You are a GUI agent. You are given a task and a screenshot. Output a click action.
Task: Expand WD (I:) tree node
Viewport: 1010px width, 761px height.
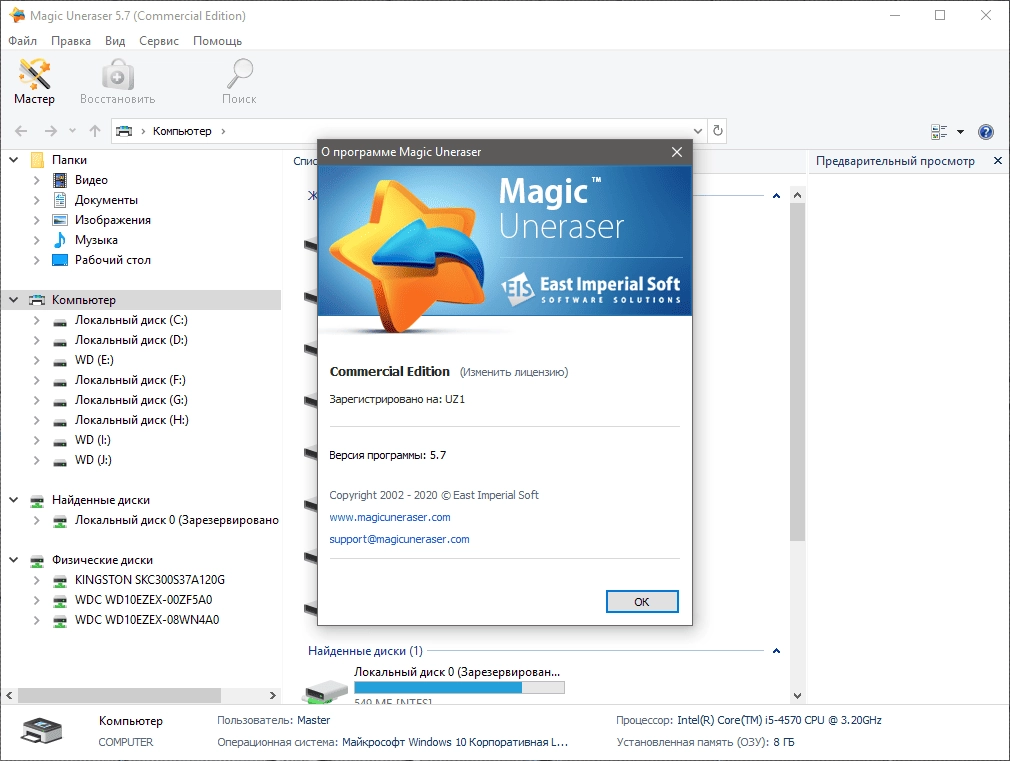coord(37,439)
